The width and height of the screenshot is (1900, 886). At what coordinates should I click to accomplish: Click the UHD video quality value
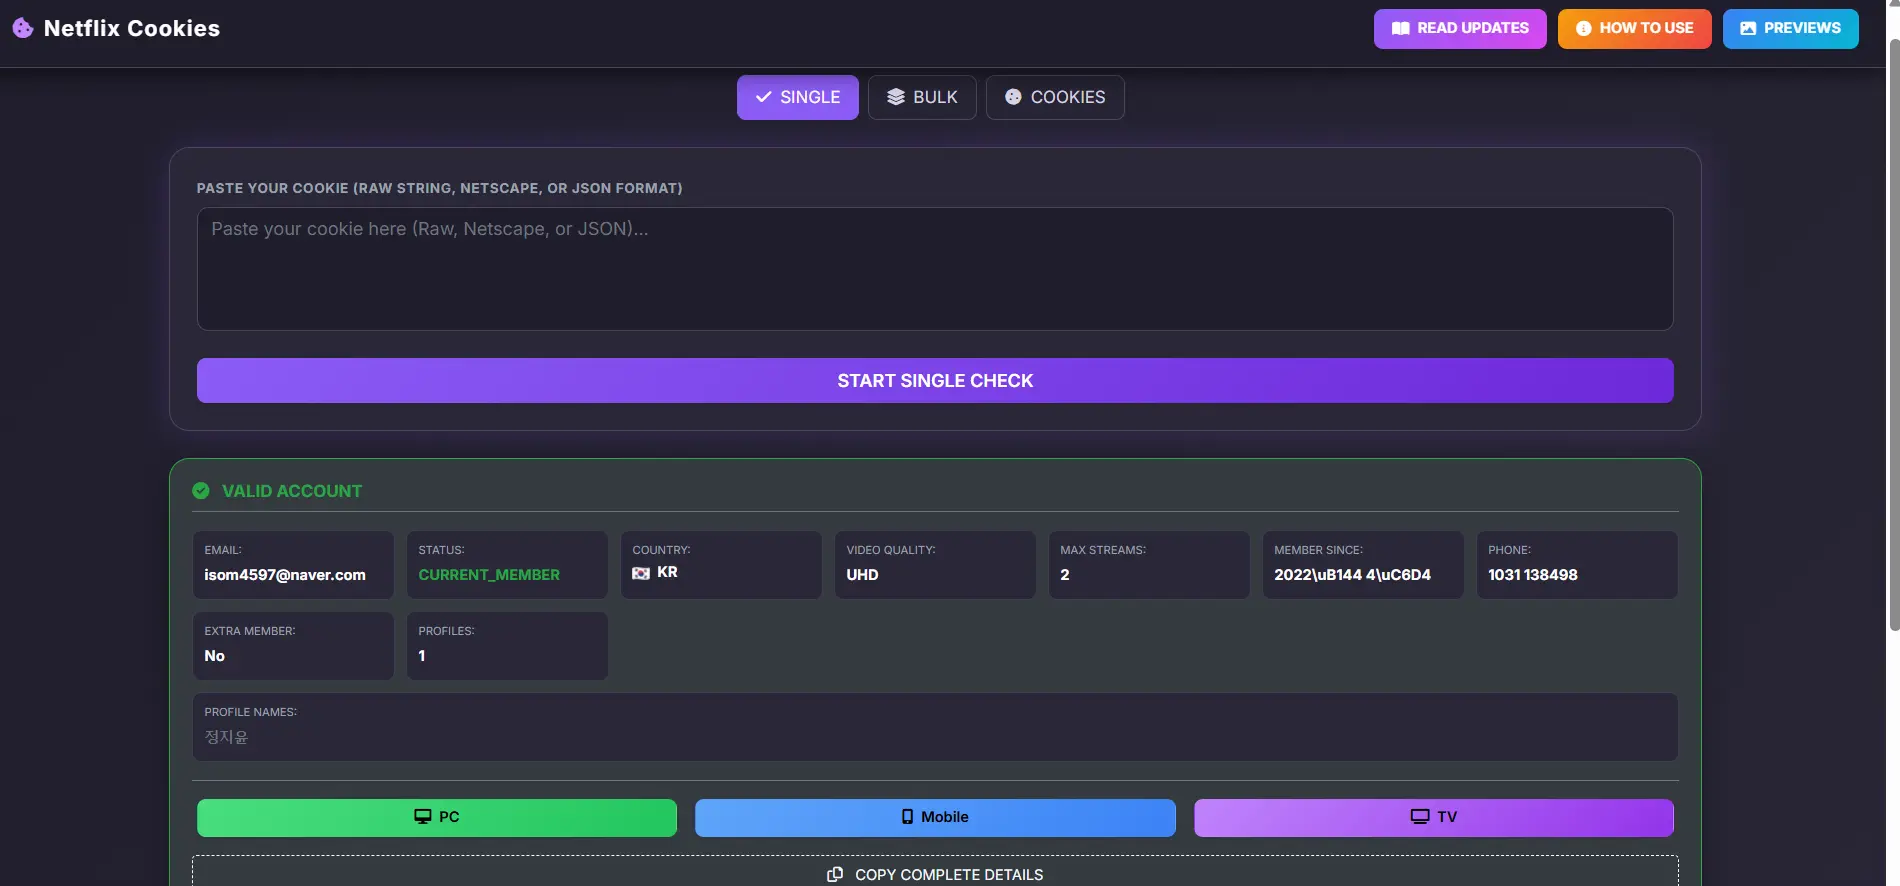pyautogui.click(x=862, y=575)
